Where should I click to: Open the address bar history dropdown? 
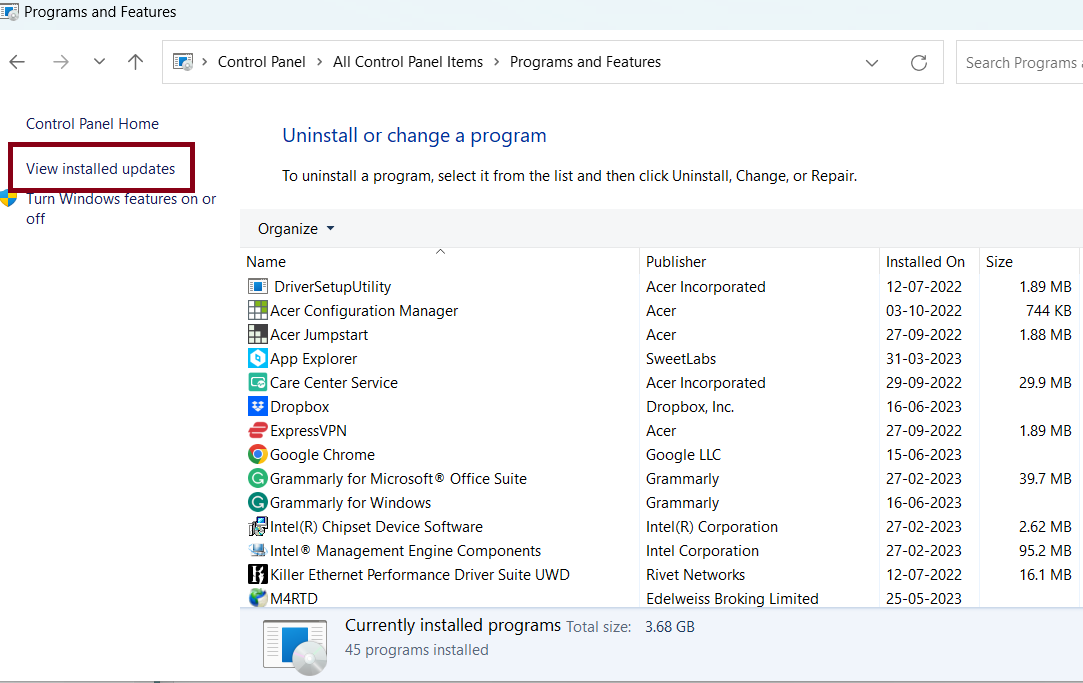pyautogui.click(x=872, y=63)
